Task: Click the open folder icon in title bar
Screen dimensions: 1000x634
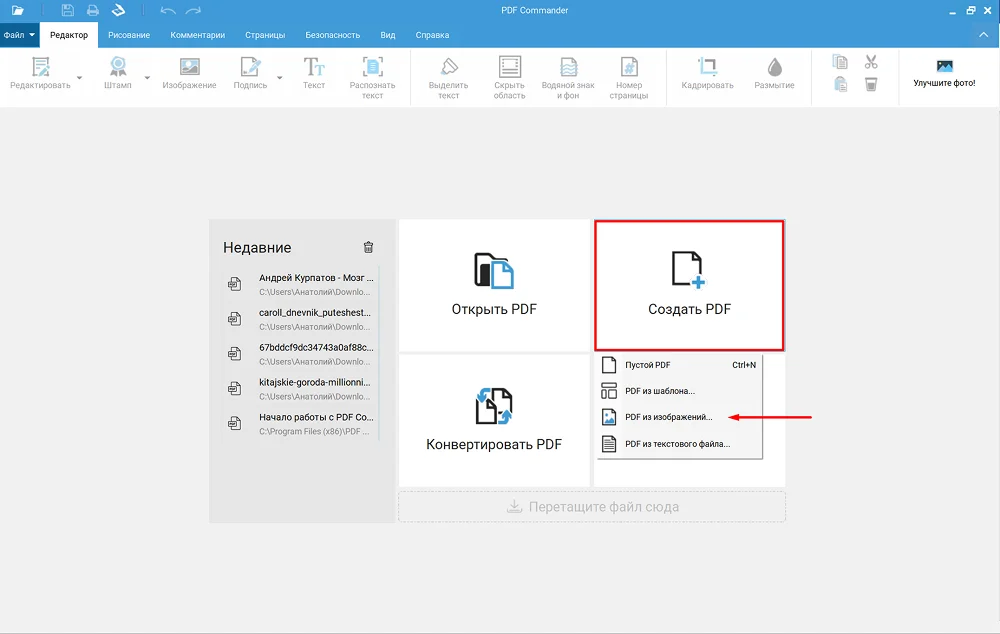Action: [18, 10]
